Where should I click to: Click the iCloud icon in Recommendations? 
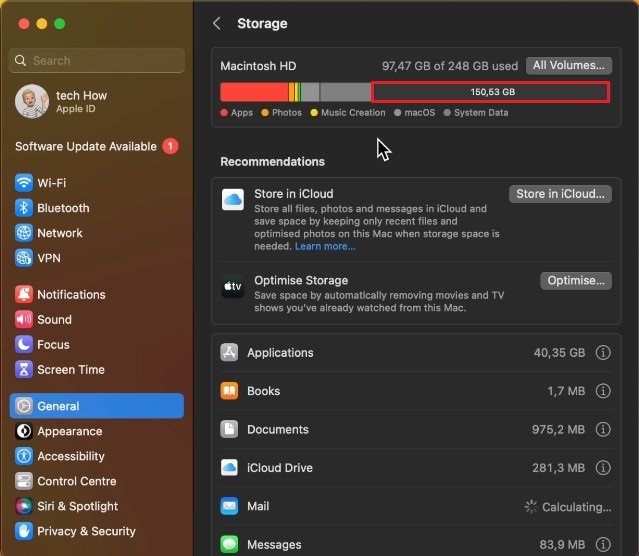coord(232,199)
